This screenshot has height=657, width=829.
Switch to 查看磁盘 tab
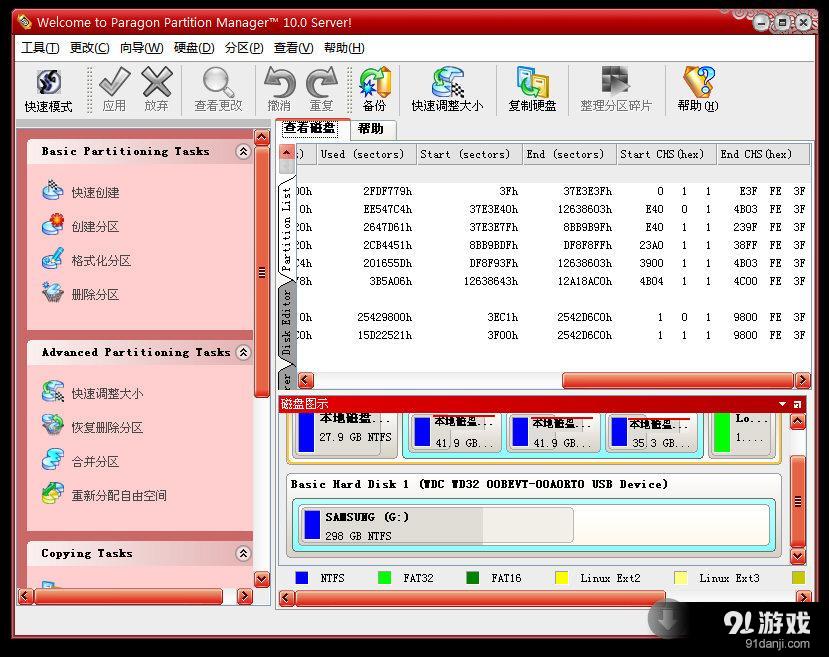(x=310, y=128)
